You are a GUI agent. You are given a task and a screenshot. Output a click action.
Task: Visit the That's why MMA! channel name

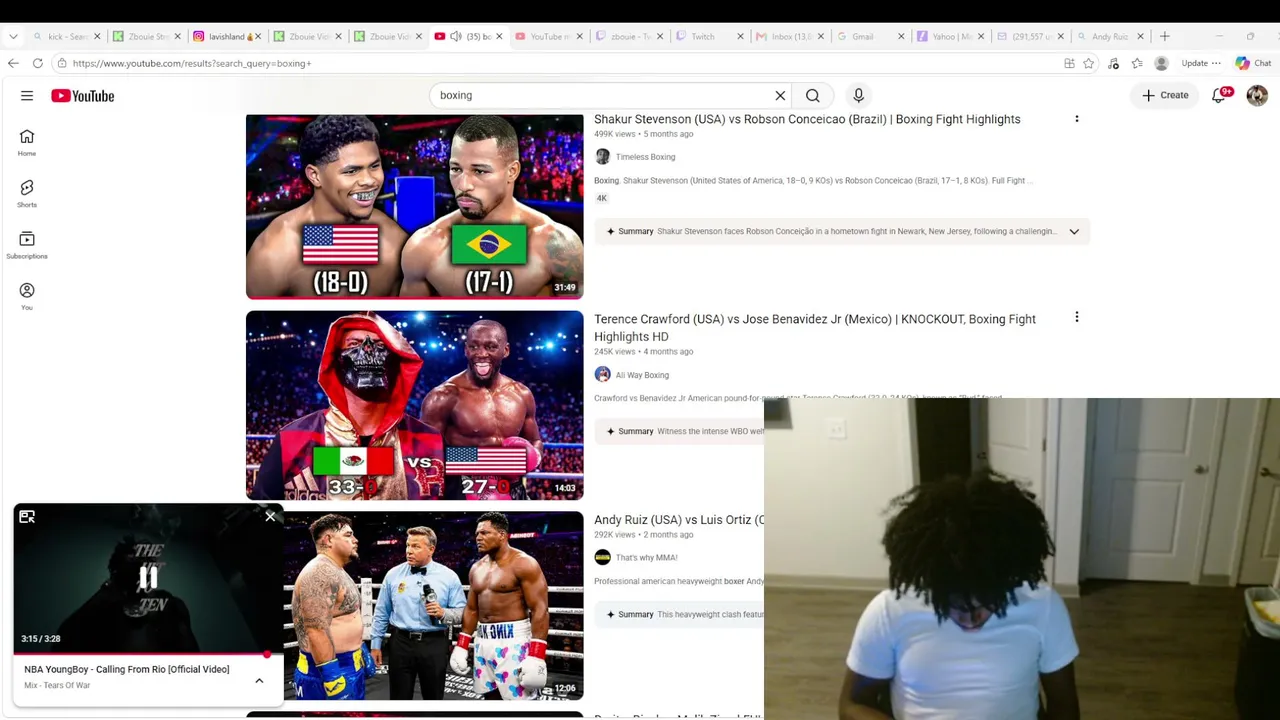click(646, 558)
